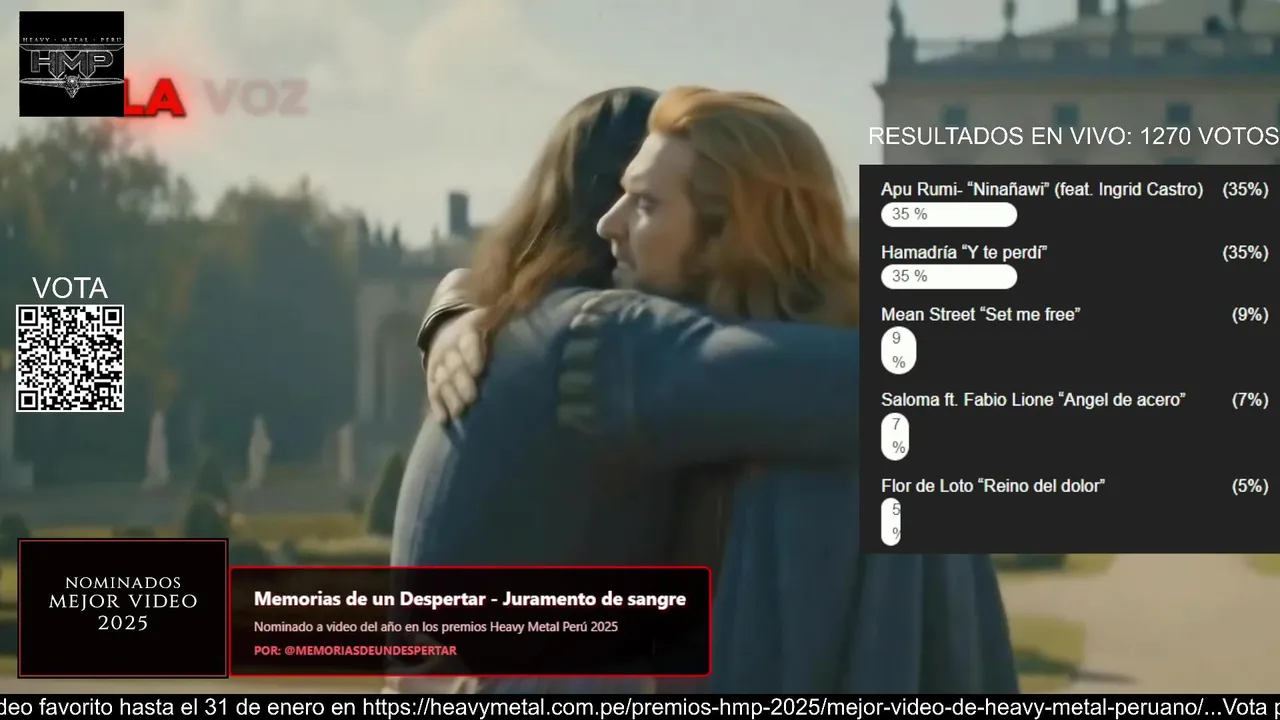This screenshot has height=720, width=1280.
Task: Click the (35%) value beside Hamadría
Action: pyautogui.click(x=1245, y=252)
